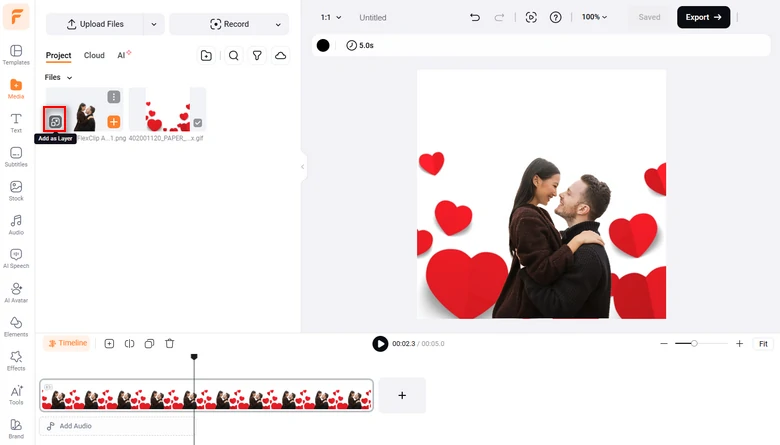The image size is (780, 445).
Task: Click the Record button
Action: 229,24
